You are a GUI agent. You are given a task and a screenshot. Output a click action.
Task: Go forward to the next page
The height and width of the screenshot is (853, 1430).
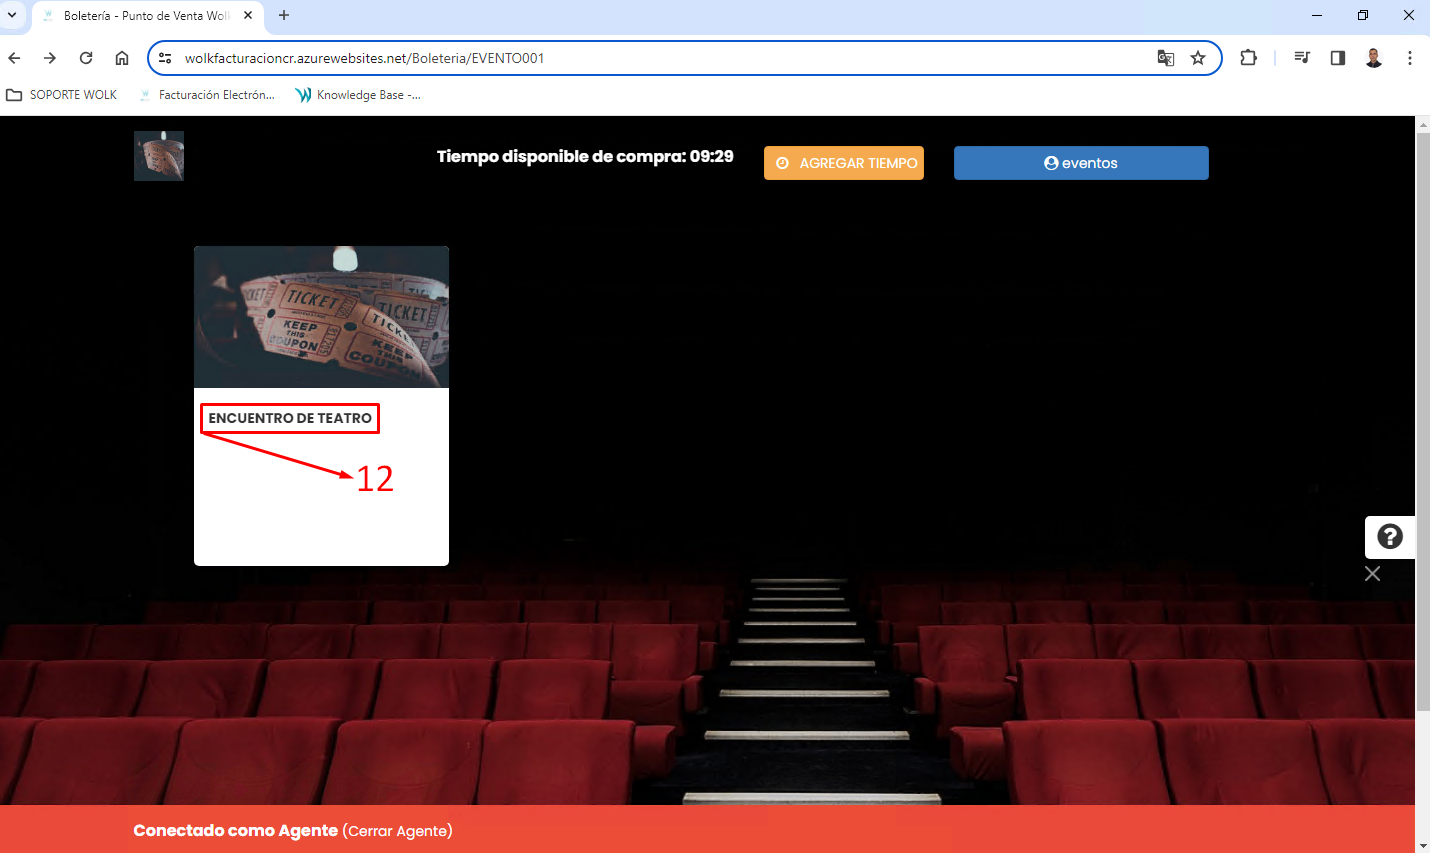[50, 58]
